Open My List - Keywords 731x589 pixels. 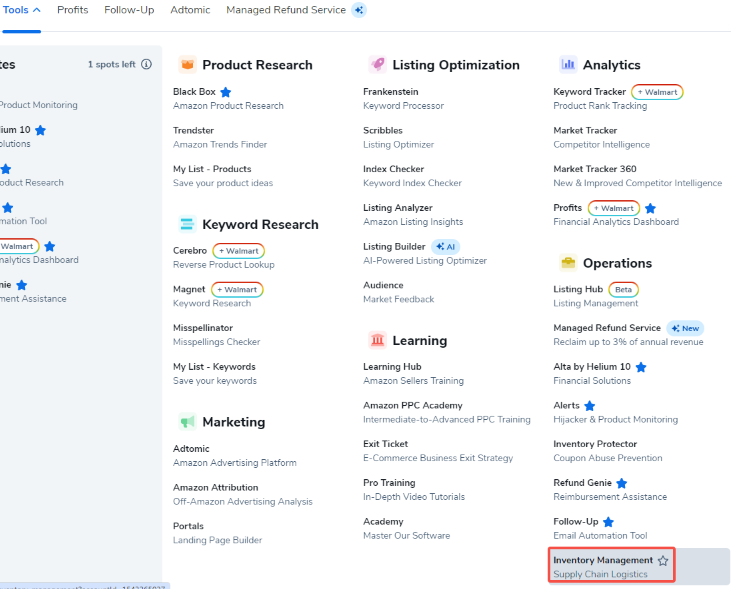tap(214, 374)
